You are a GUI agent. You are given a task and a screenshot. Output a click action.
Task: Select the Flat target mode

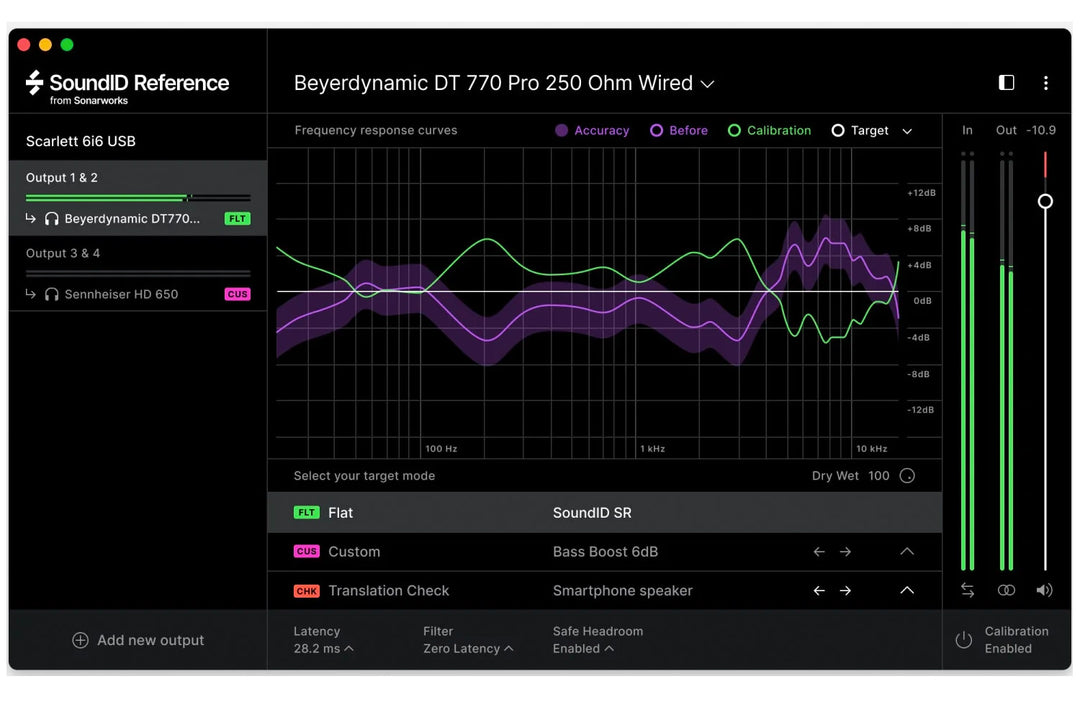point(605,512)
